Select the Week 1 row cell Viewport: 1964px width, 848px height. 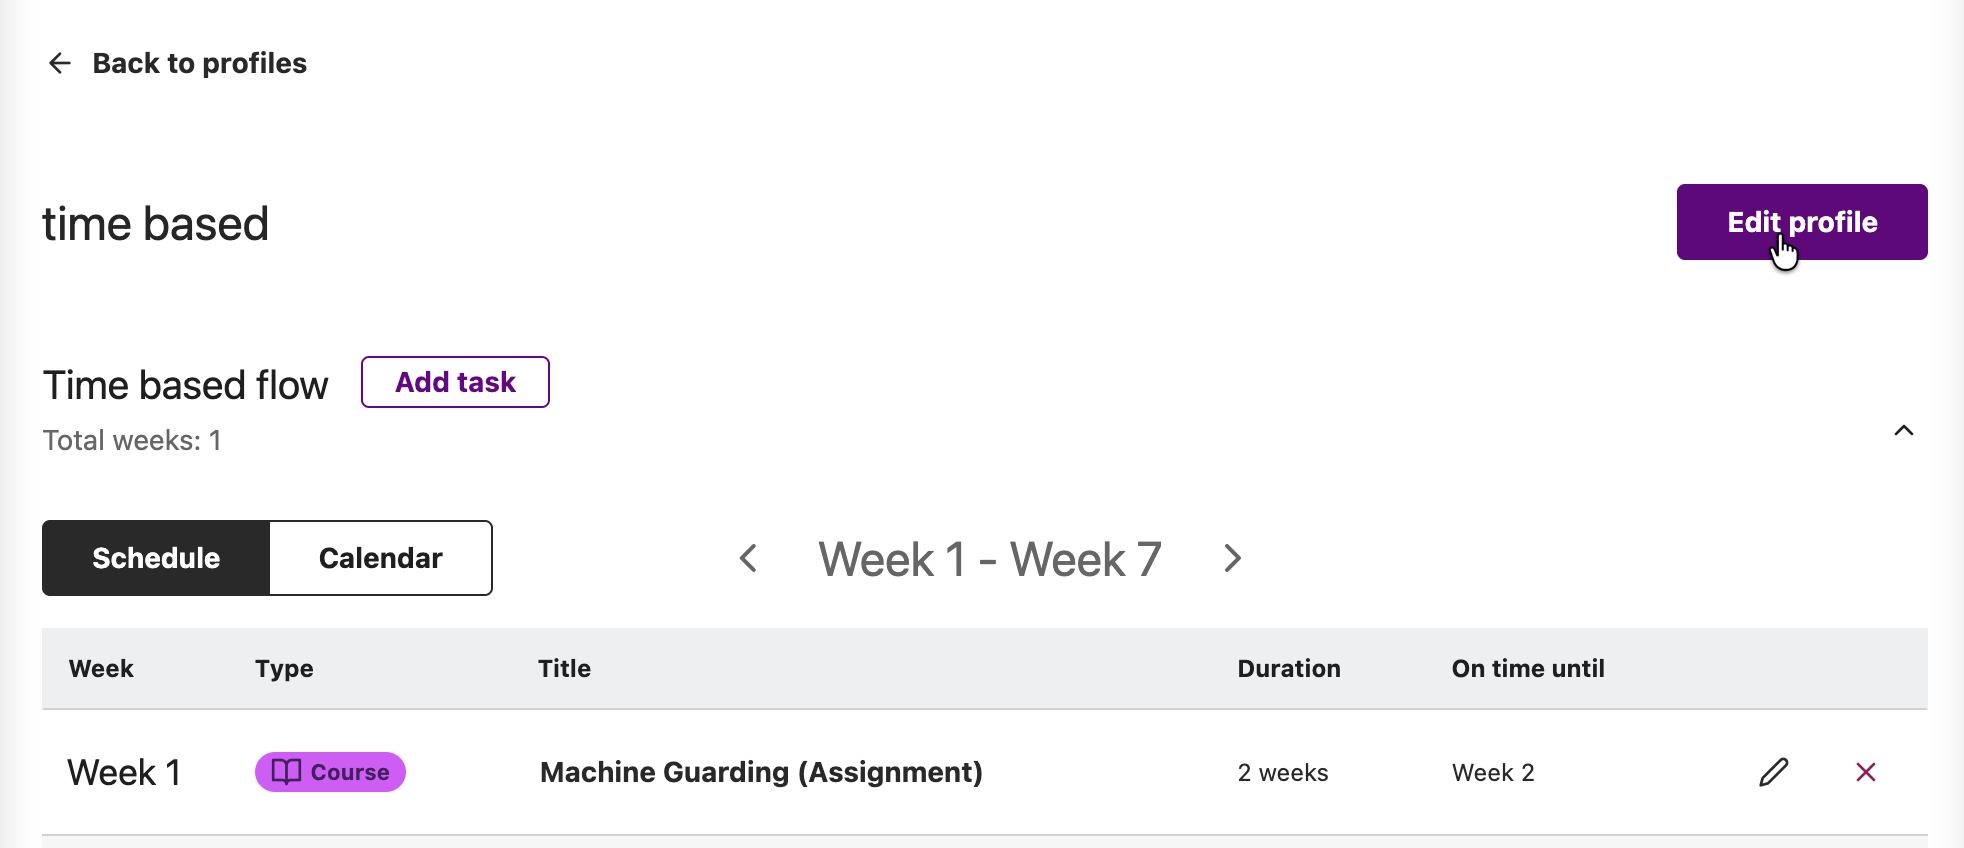point(124,772)
